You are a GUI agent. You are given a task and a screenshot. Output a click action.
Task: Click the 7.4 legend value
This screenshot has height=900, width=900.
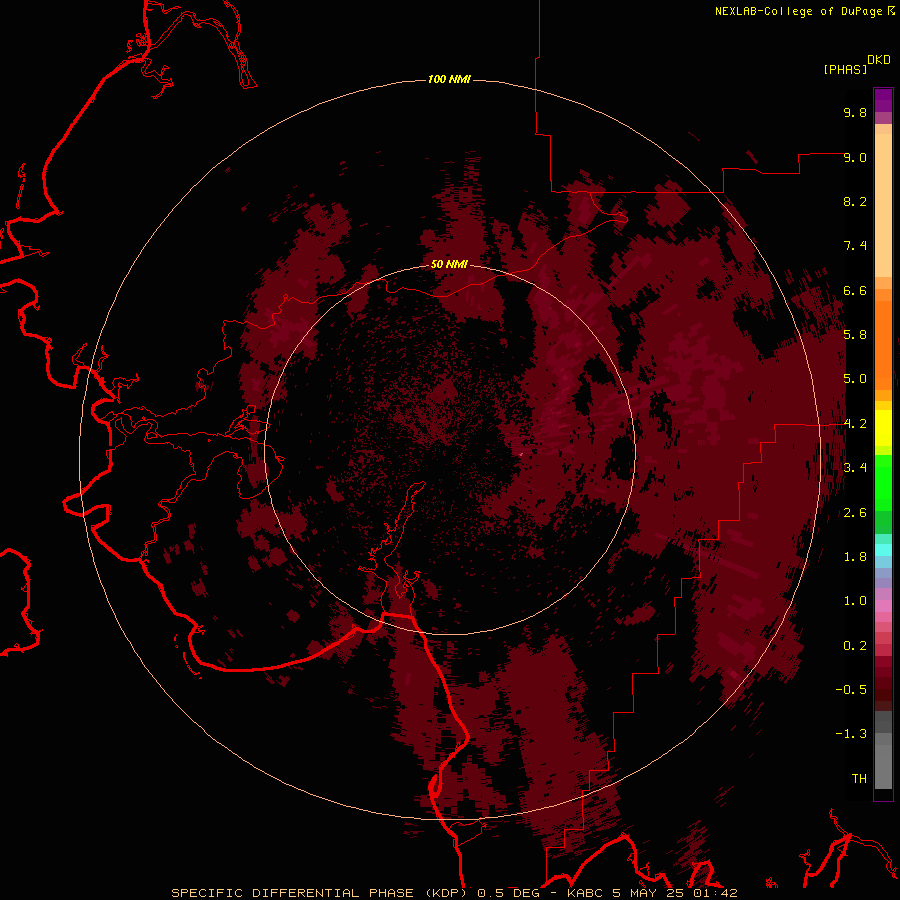tap(855, 246)
